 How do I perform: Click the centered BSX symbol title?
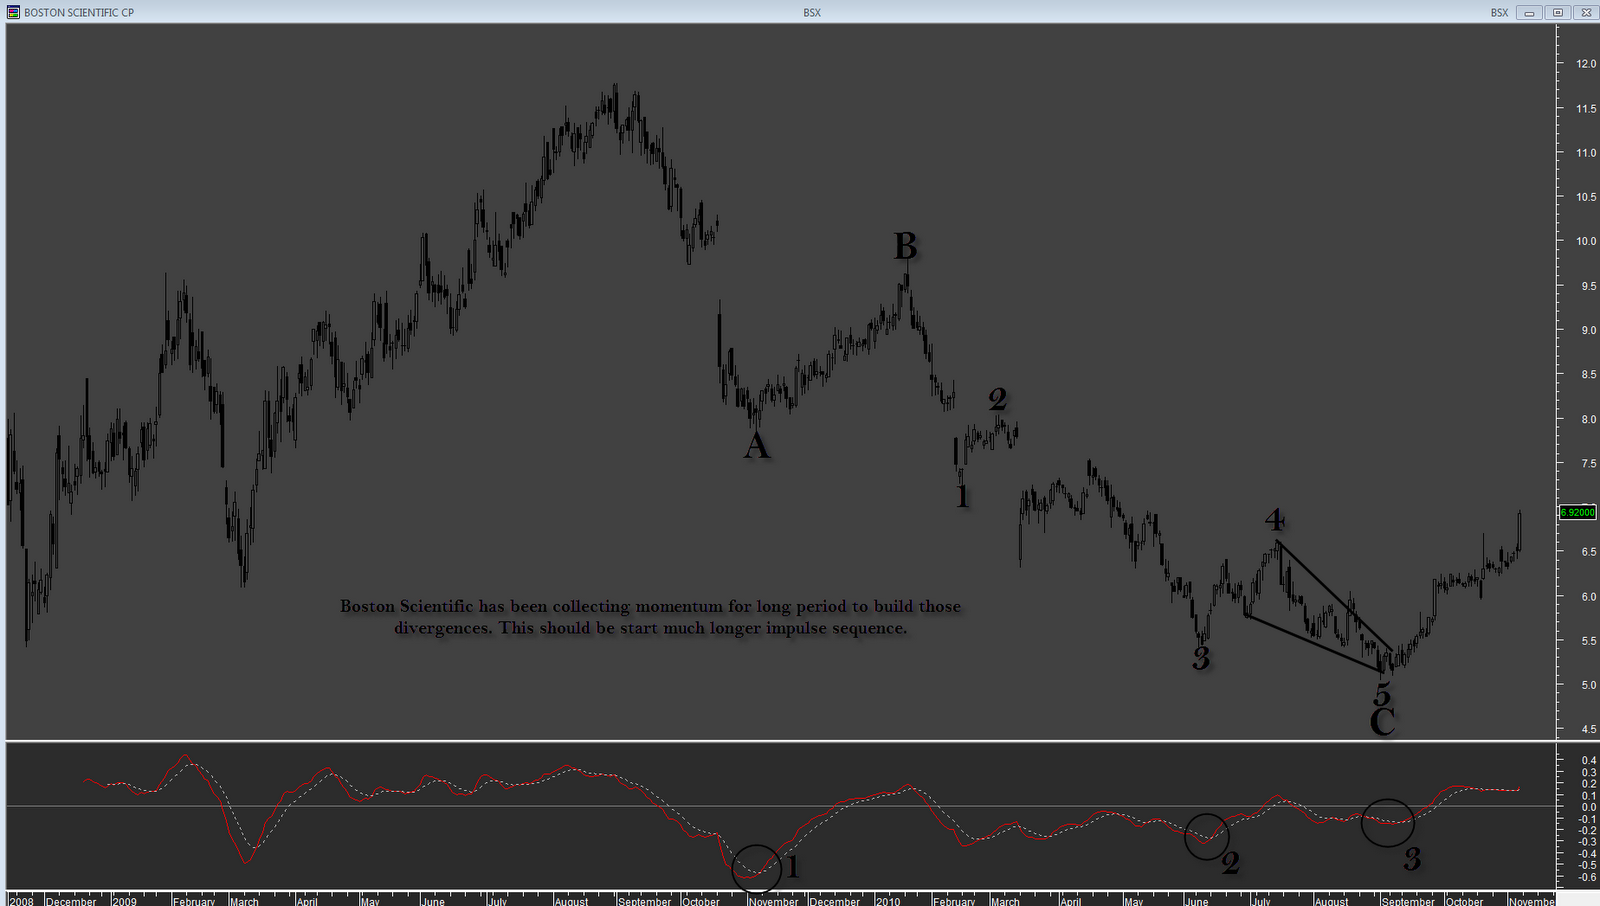(x=812, y=13)
